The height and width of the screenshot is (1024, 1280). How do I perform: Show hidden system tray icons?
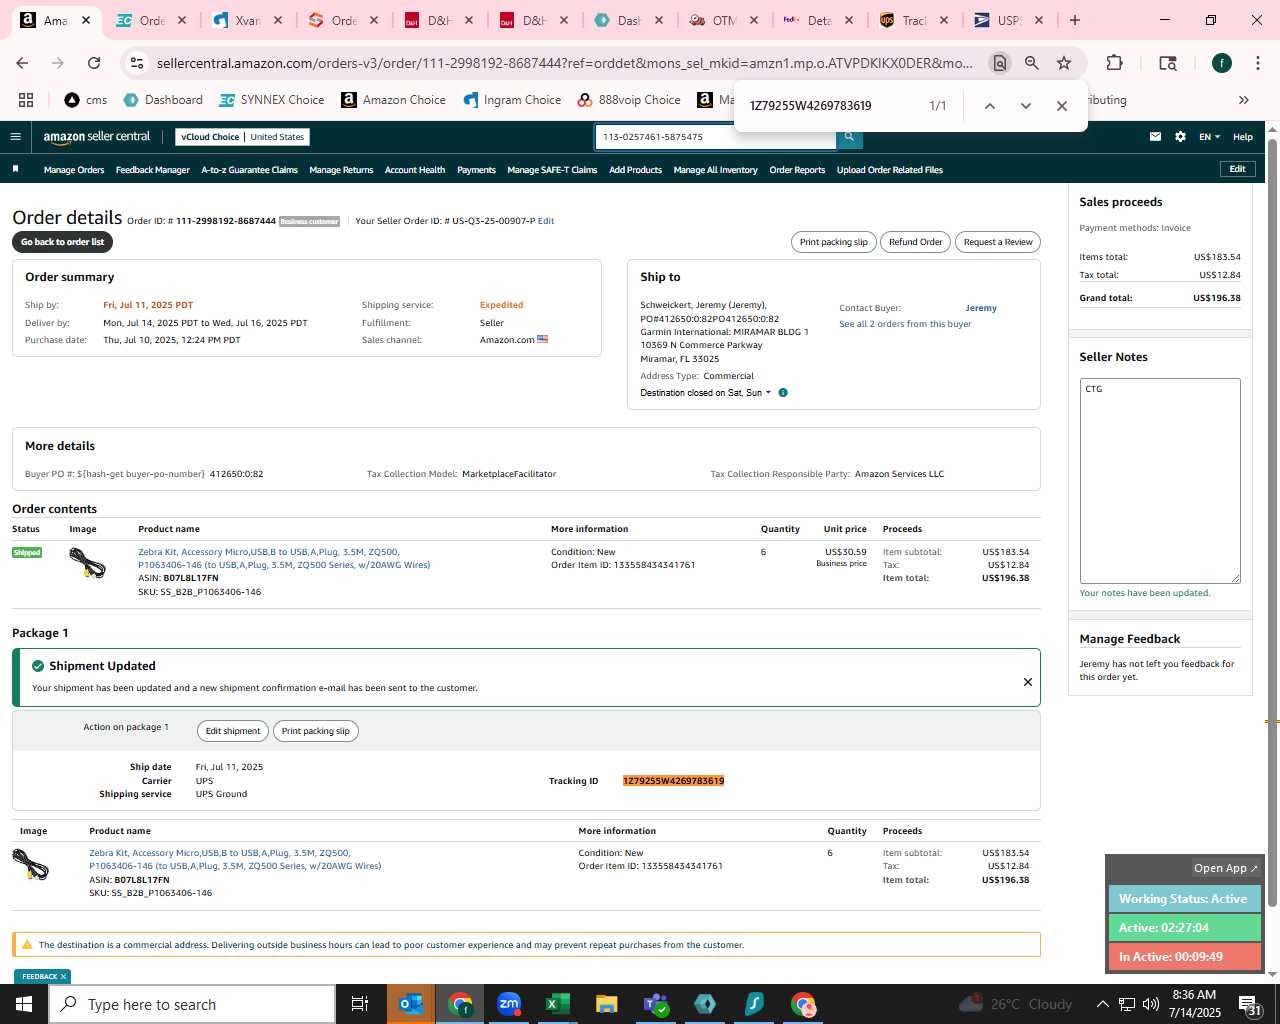coord(1102,1004)
